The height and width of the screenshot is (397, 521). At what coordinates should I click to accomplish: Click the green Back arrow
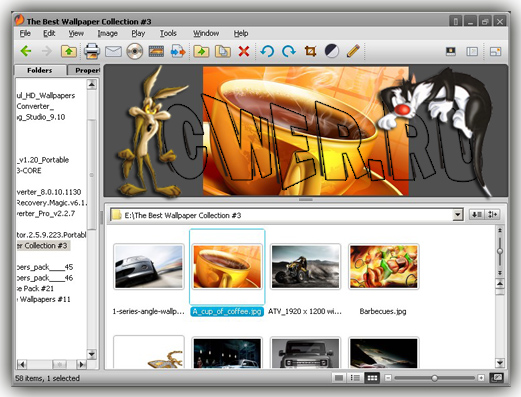click(26, 51)
